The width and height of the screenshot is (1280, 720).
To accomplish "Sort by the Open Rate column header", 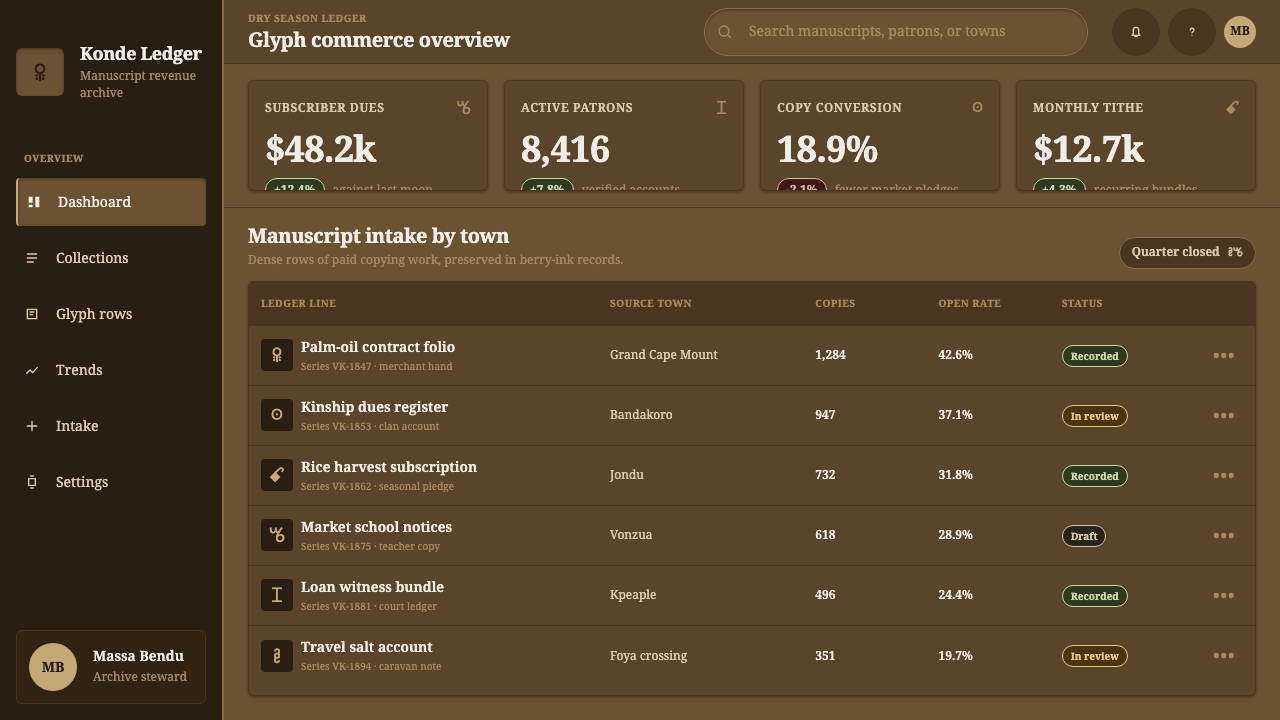I will click(x=969, y=303).
